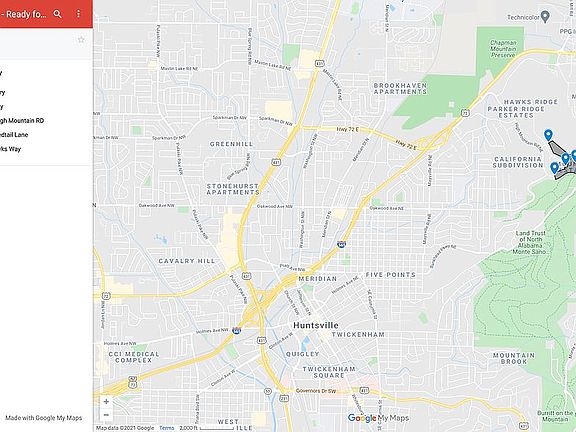Viewport: 576px width, 432px height.
Task: Zoom out with the minus button
Action: 106,415
